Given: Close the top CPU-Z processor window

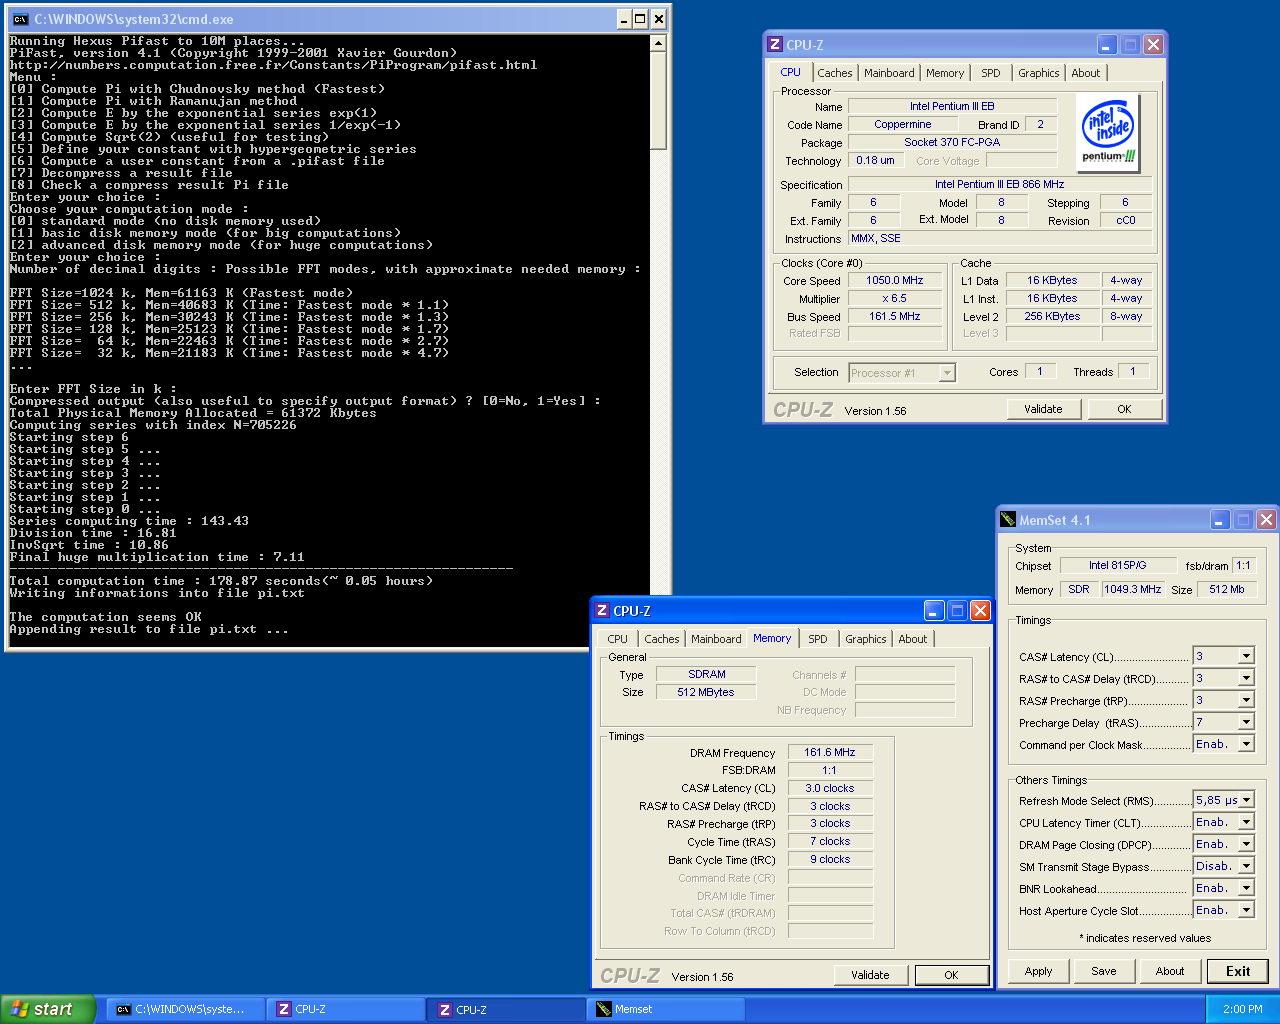Looking at the screenshot, I should 1153,45.
